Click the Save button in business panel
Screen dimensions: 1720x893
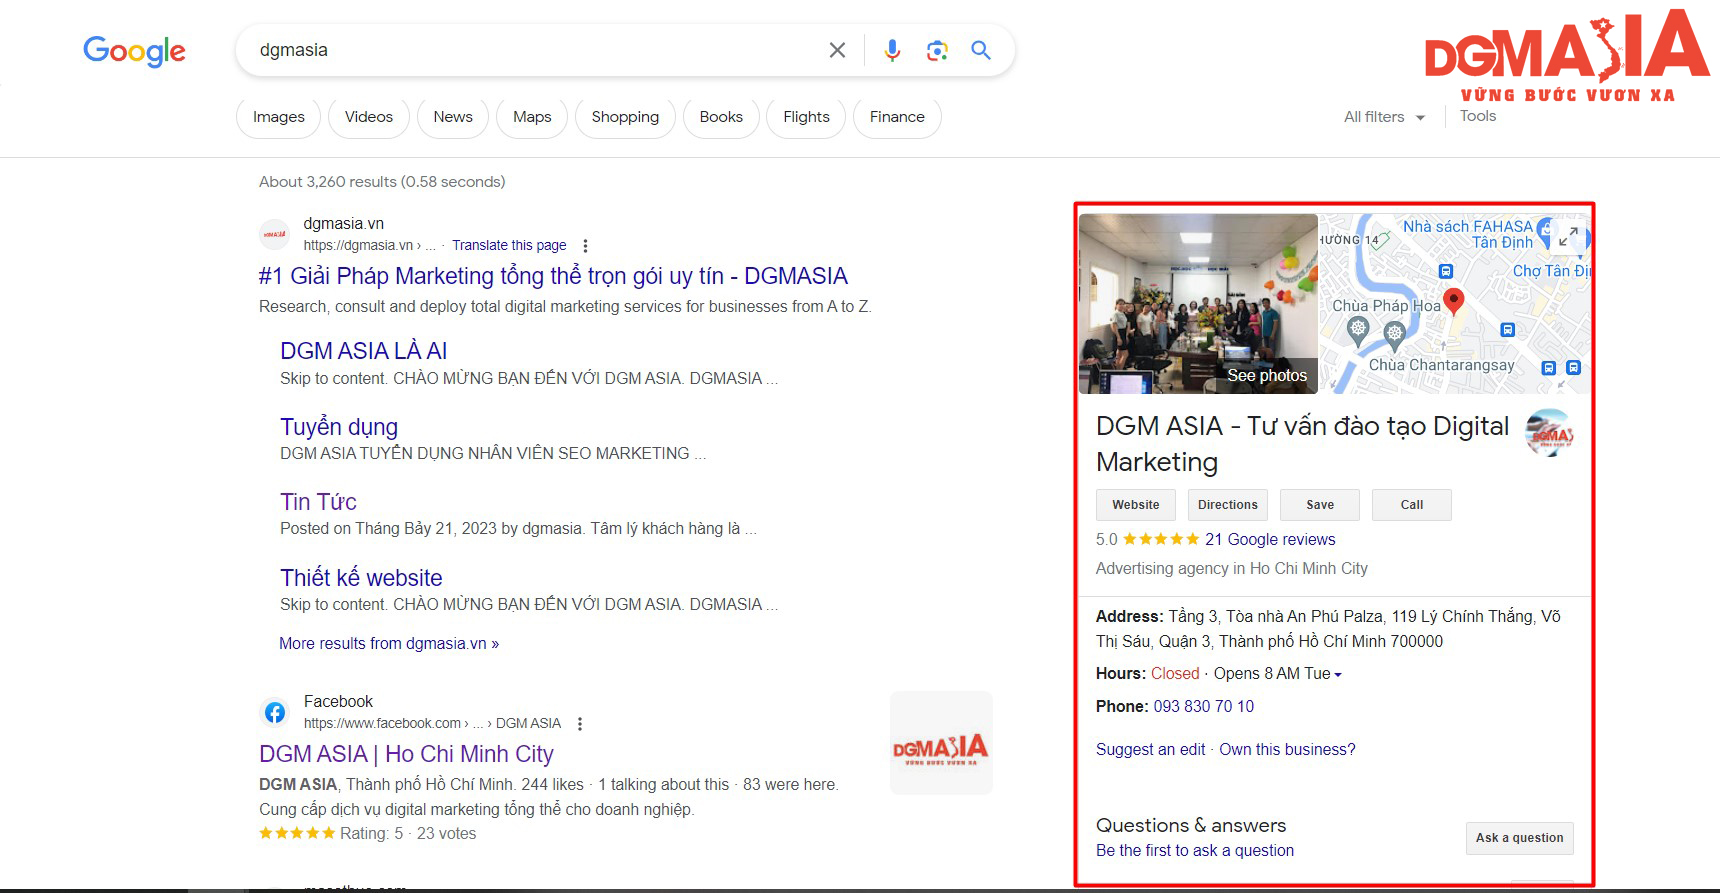(x=1320, y=505)
